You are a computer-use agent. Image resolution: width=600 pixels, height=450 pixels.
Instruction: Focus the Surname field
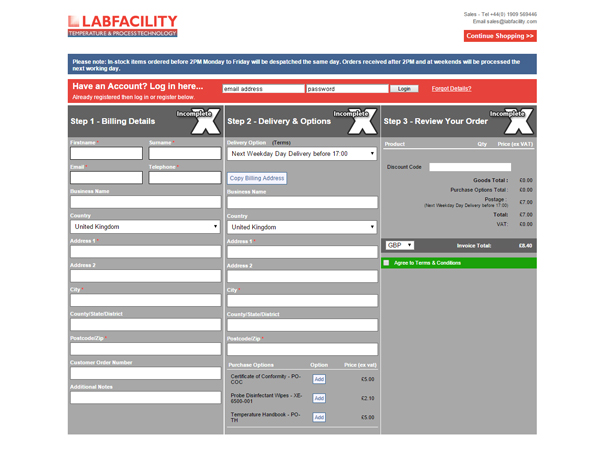click(x=185, y=153)
